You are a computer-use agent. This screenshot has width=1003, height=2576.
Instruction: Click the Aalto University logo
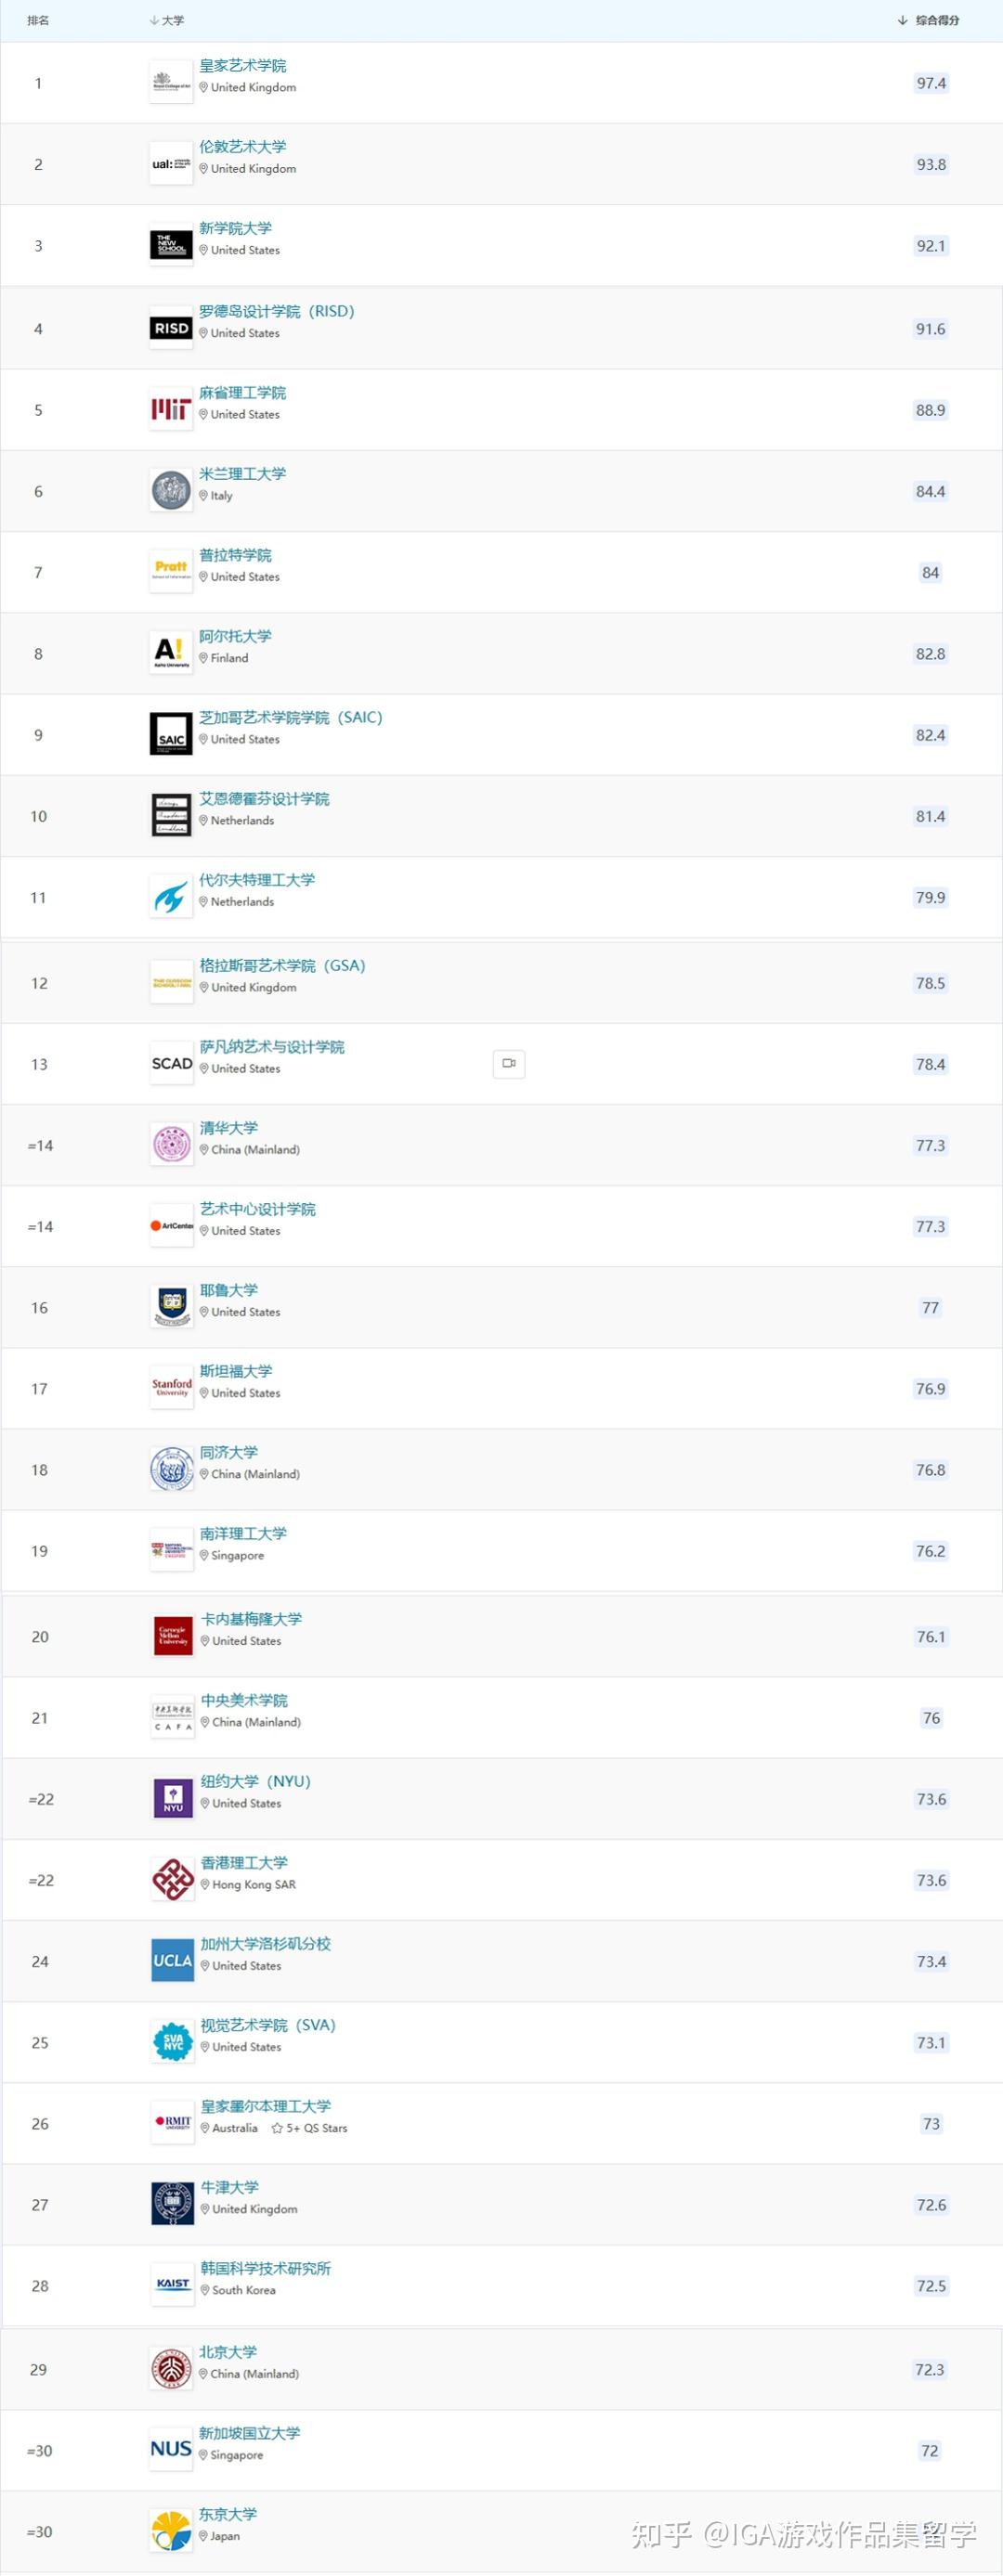click(171, 653)
